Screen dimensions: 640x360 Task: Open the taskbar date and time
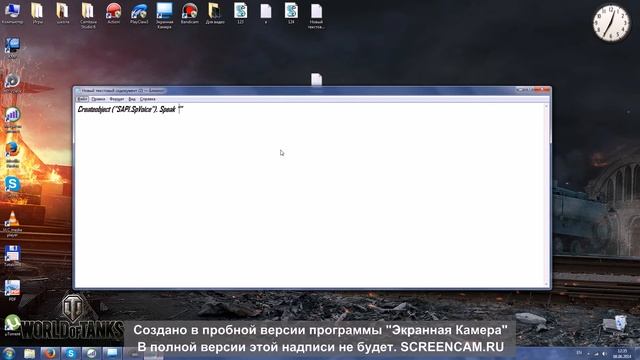[622, 353]
